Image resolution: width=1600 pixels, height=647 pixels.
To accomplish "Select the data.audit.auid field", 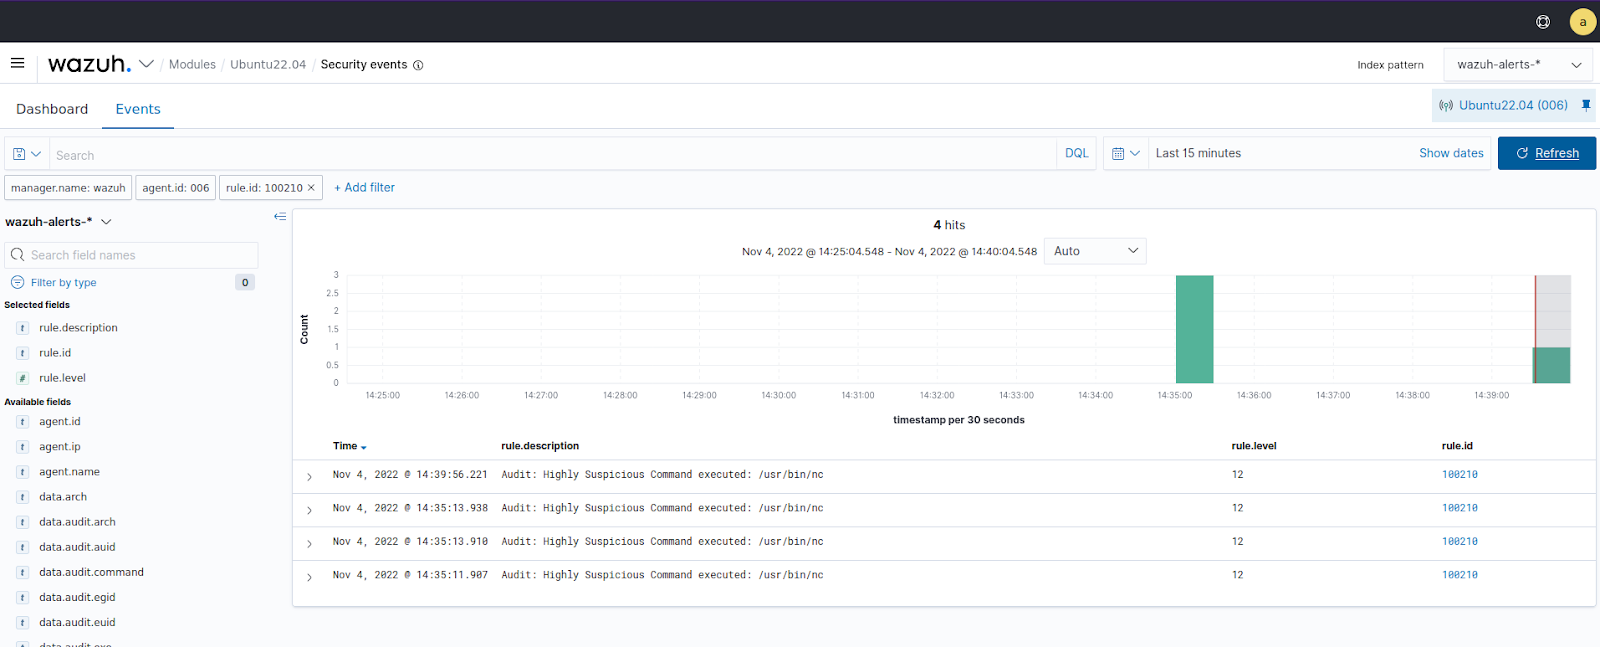I will [77, 547].
